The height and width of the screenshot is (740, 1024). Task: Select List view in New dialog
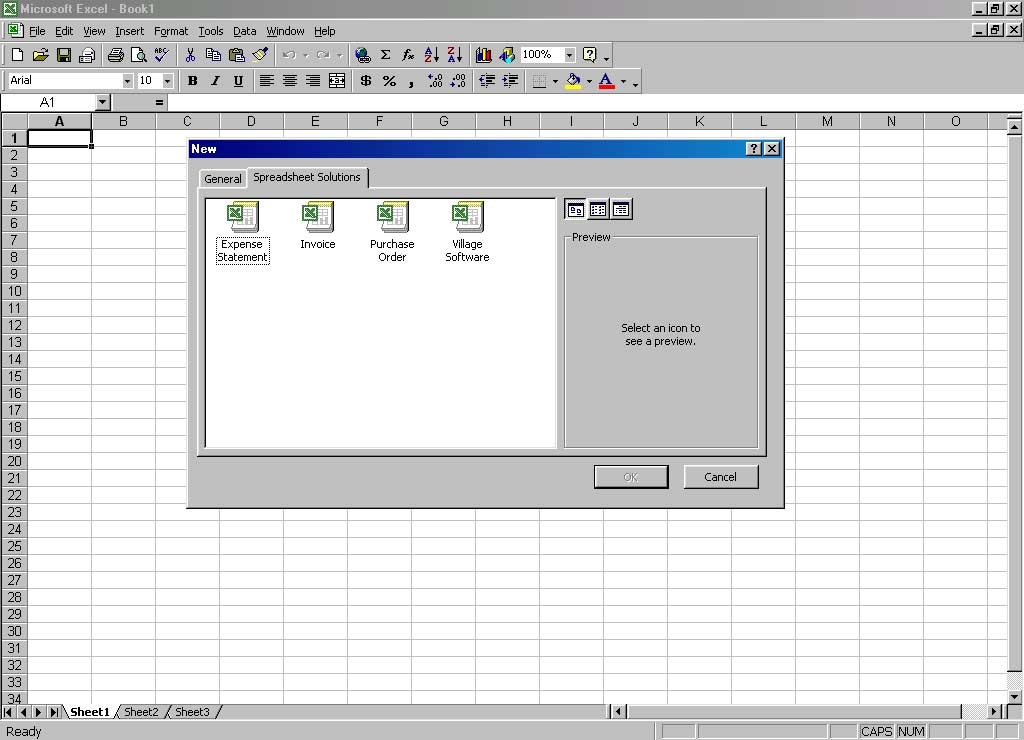coord(598,210)
